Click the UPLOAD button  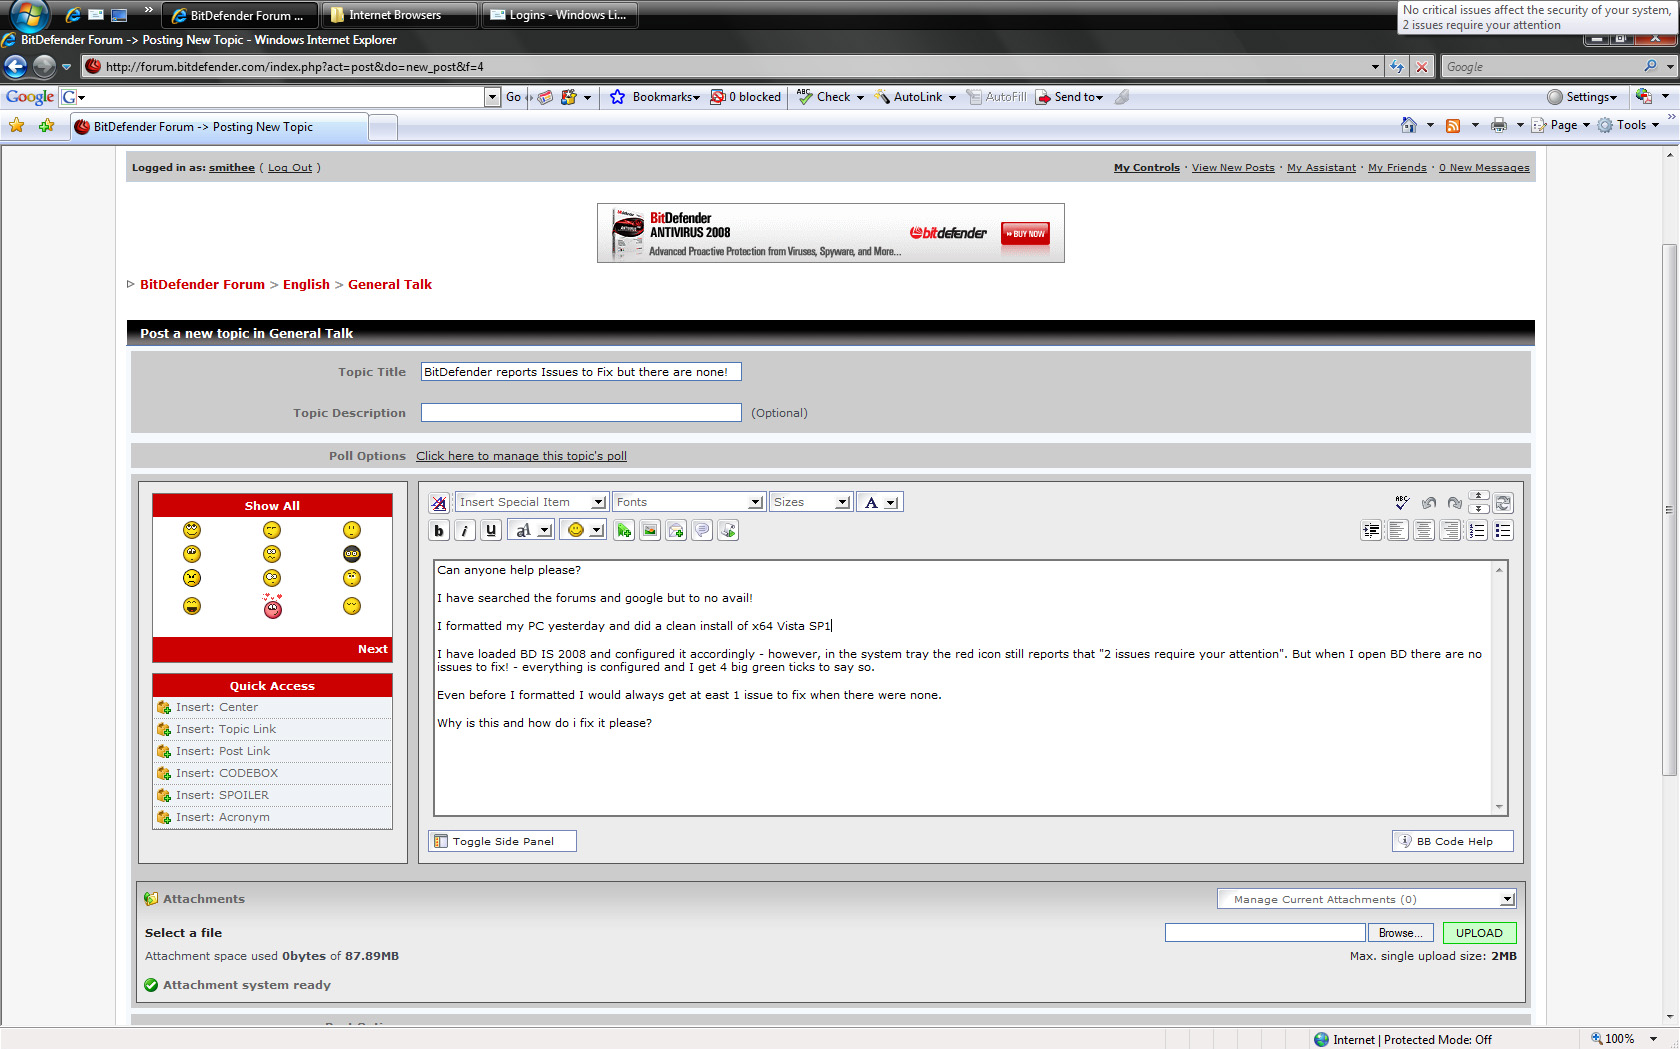[x=1479, y=933]
